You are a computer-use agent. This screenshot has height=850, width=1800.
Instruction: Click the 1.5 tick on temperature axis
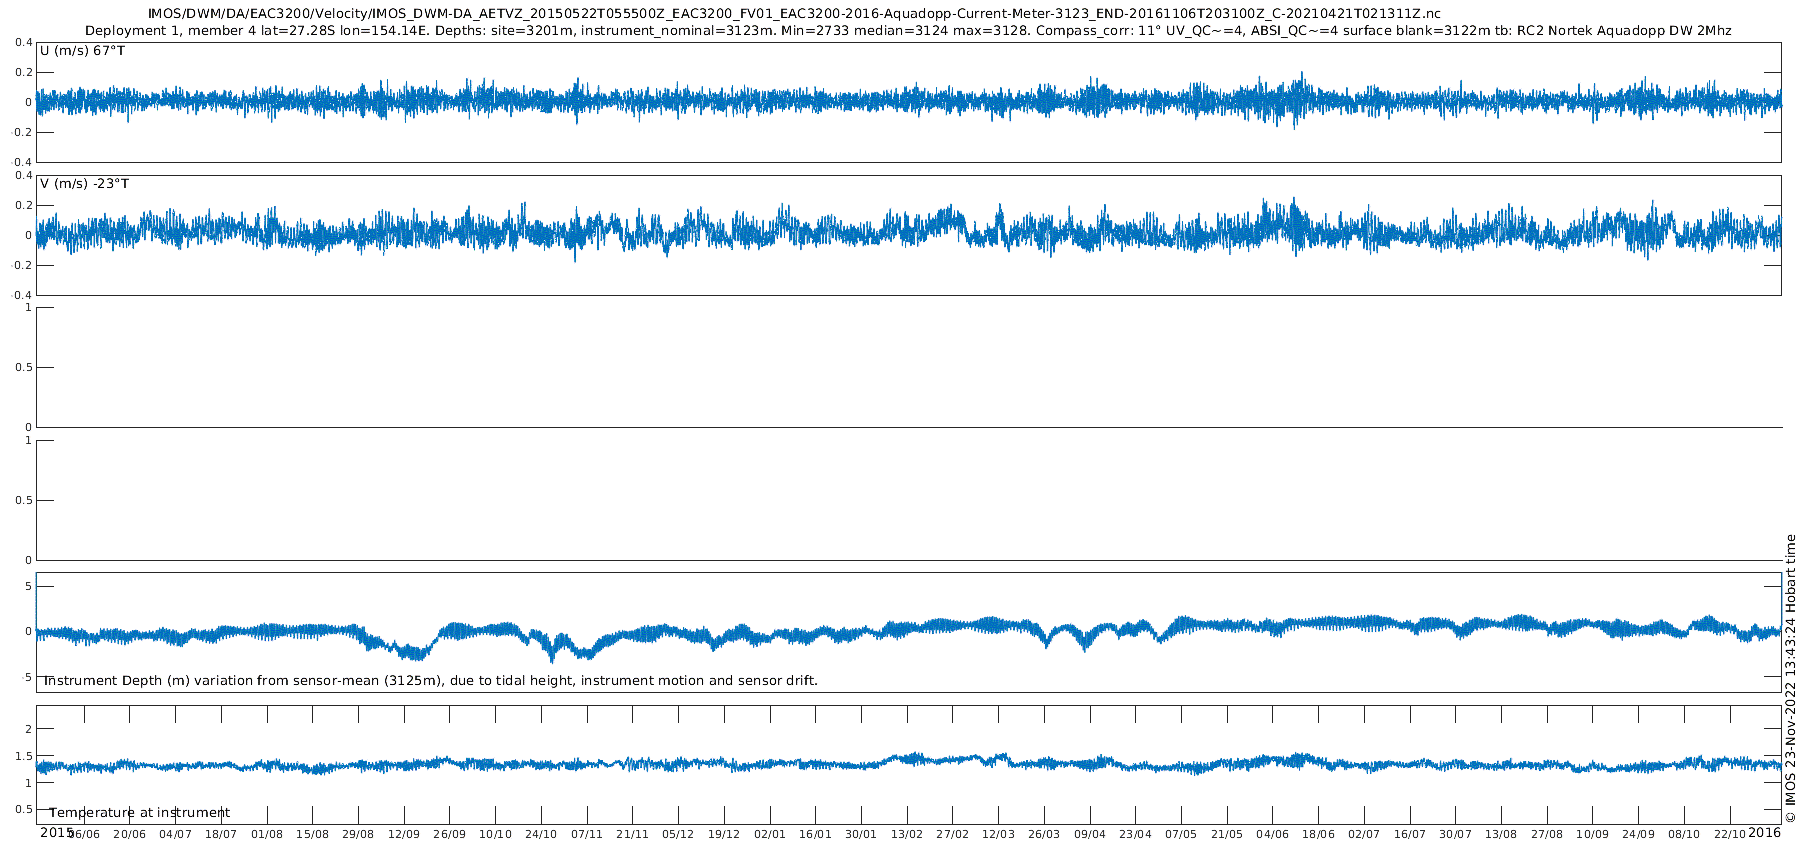click(24, 756)
